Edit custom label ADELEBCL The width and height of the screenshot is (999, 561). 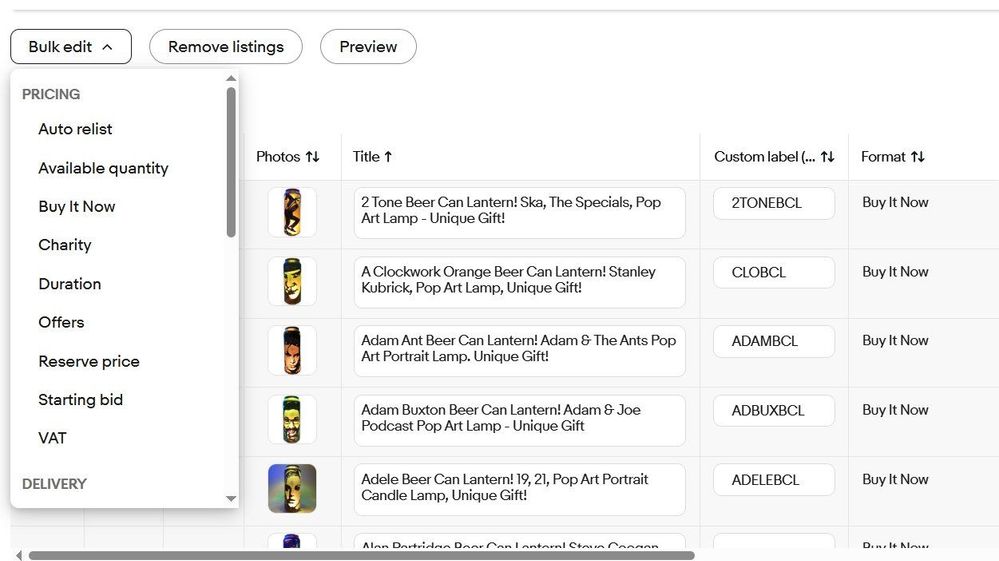(x=774, y=479)
